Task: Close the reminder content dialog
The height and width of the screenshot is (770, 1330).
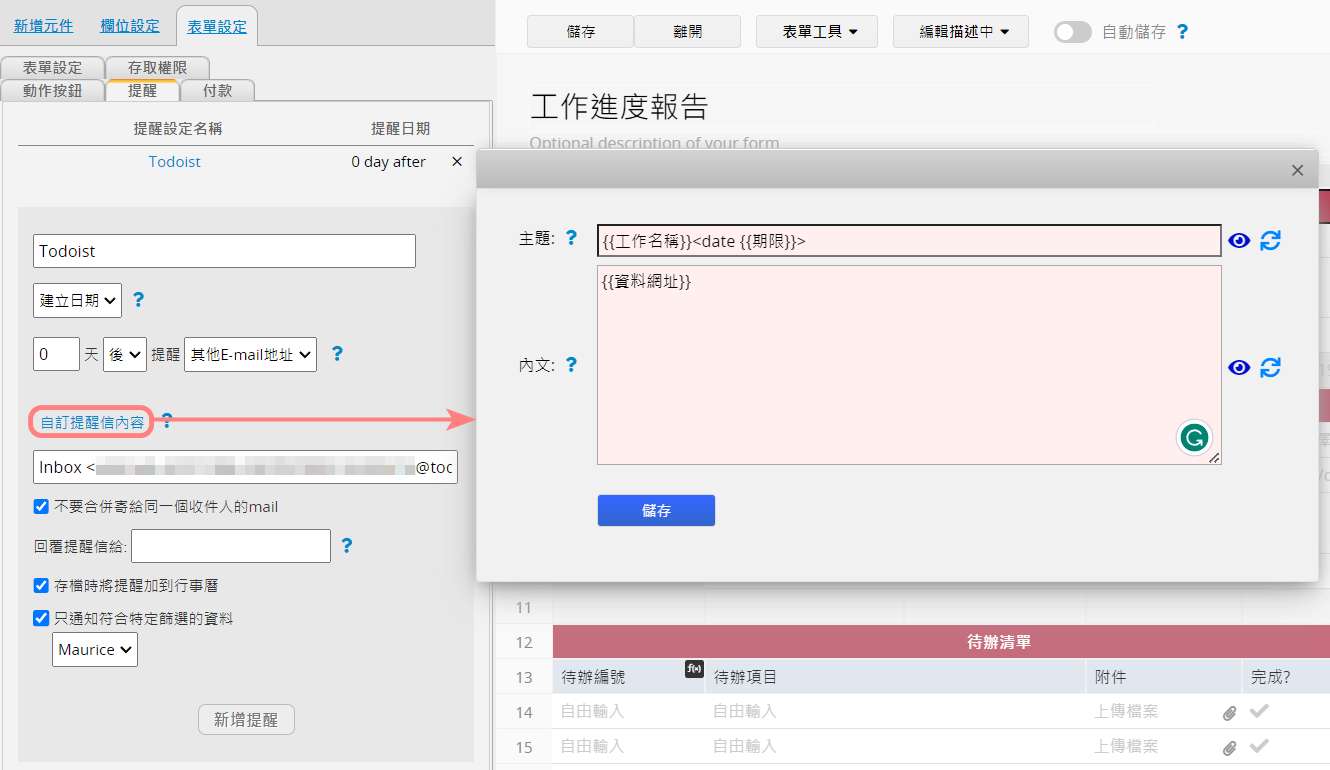Action: click(x=1297, y=170)
